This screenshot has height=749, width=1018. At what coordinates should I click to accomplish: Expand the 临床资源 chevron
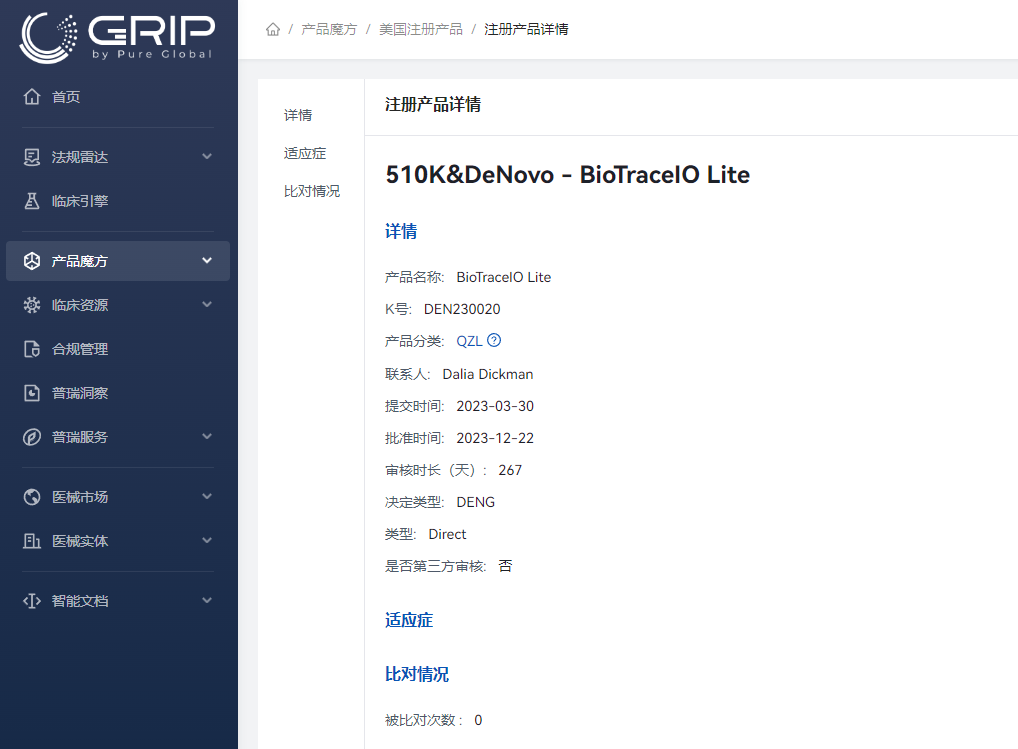click(x=207, y=304)
